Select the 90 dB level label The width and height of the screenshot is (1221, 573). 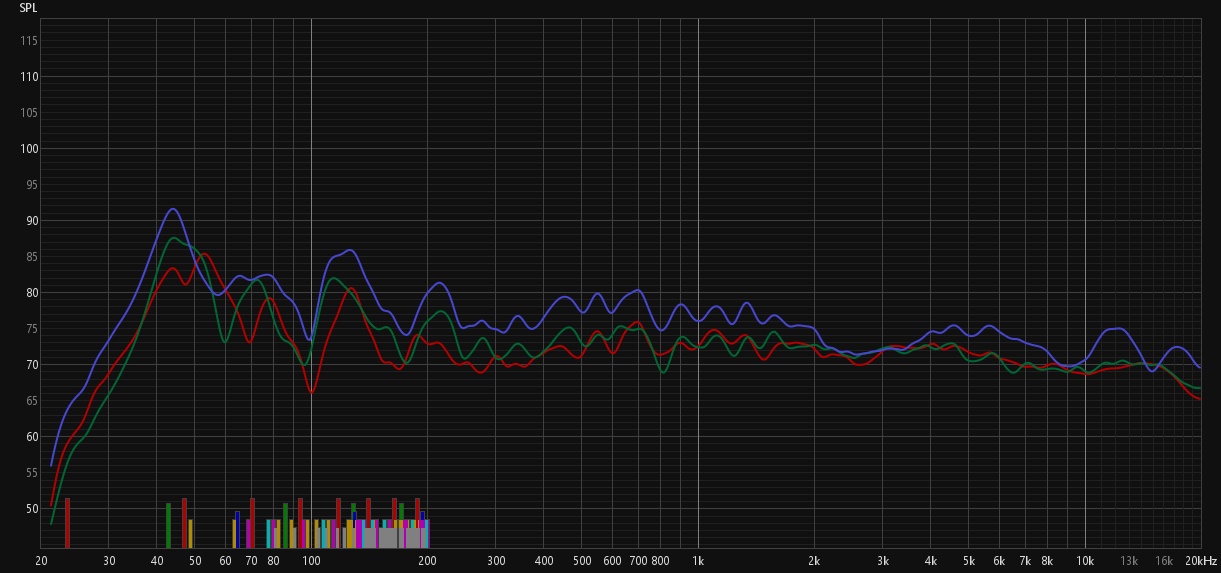coord(31,221)
